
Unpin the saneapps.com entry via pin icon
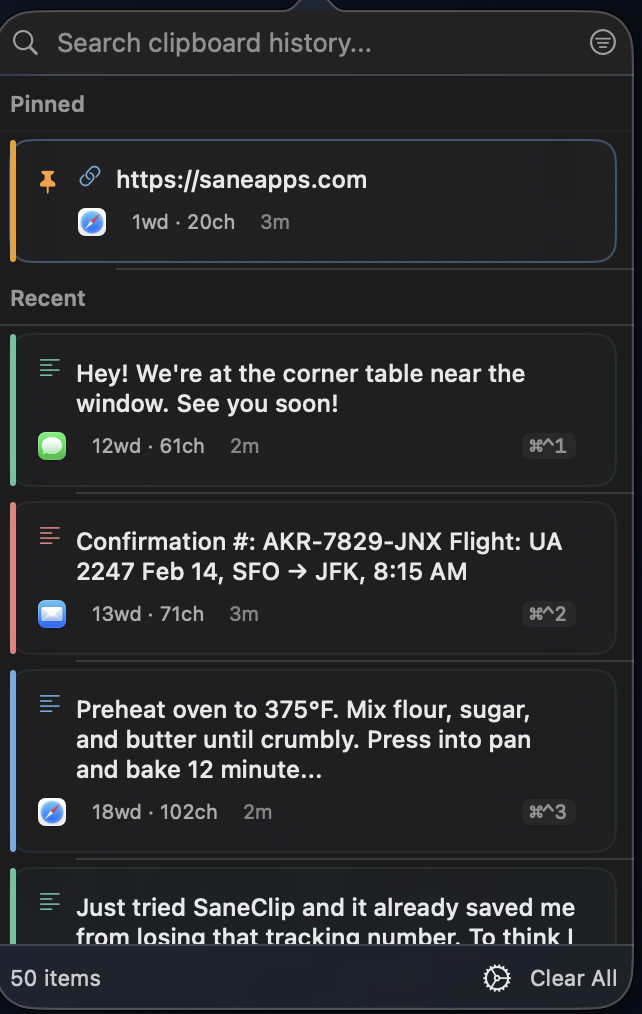click(47, 182)
